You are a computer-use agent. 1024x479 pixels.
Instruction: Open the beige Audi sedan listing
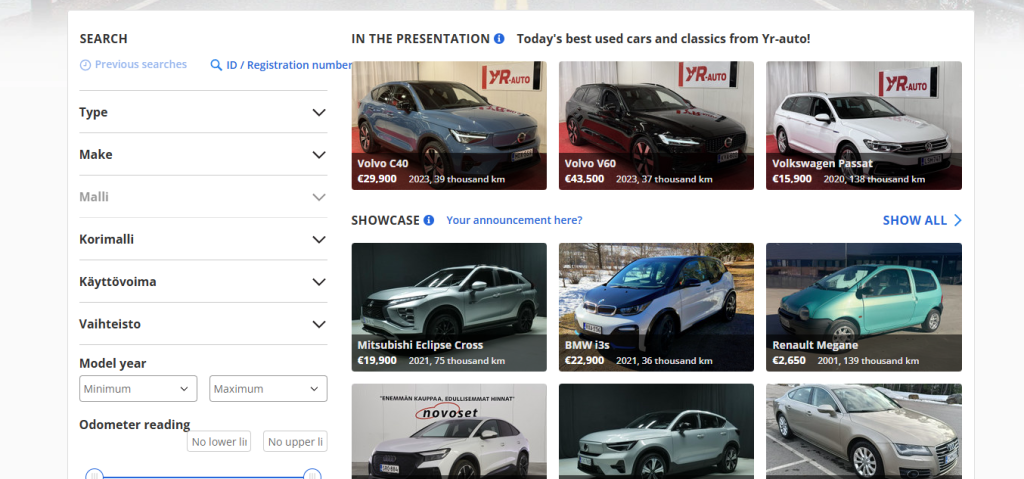(864, 431)
